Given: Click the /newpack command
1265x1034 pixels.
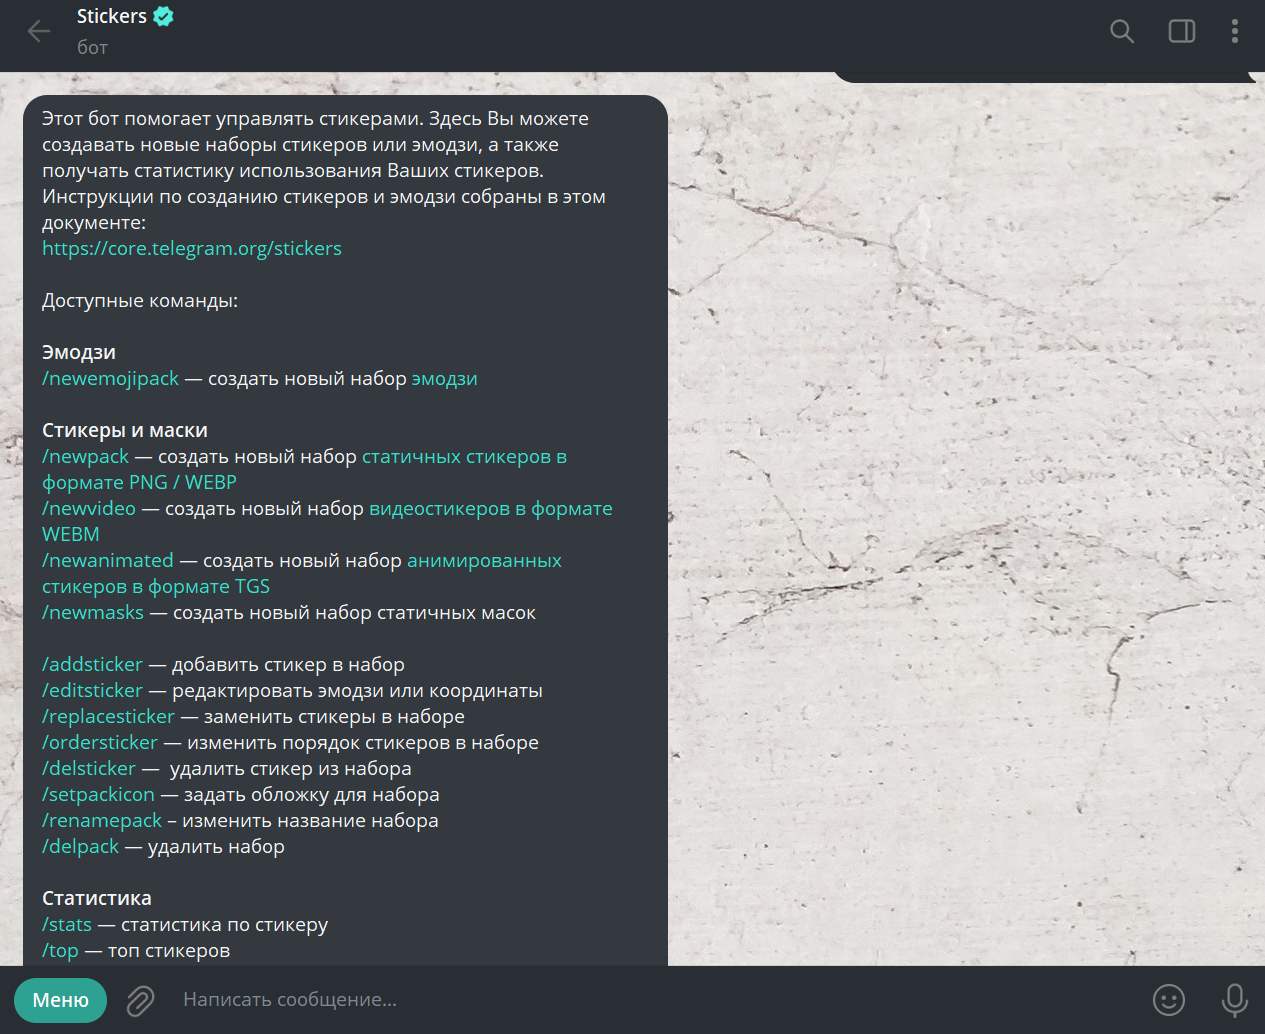Looking at the screenshot, I should (85, 456).
